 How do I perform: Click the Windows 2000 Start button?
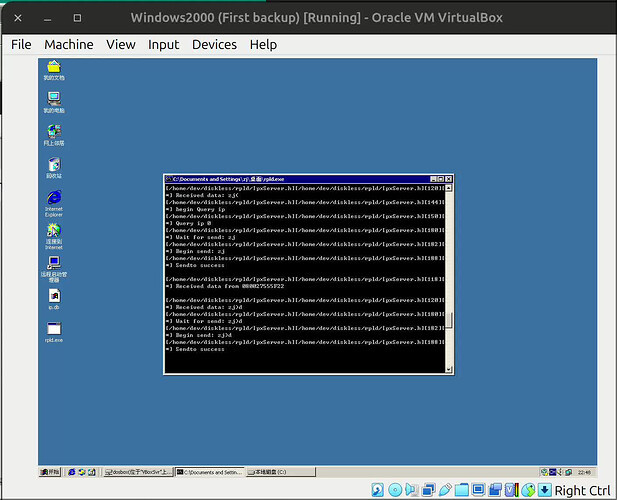click(50, 472)
